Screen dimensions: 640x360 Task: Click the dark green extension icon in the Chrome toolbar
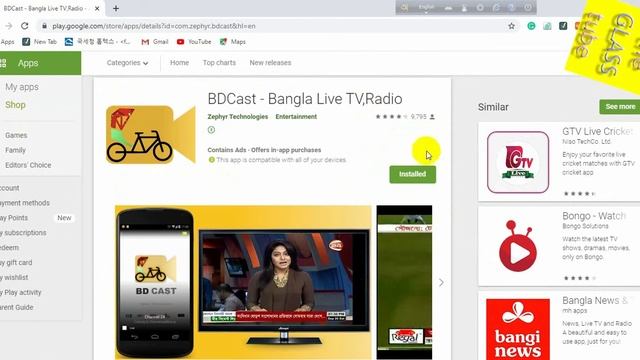(563, 26)
